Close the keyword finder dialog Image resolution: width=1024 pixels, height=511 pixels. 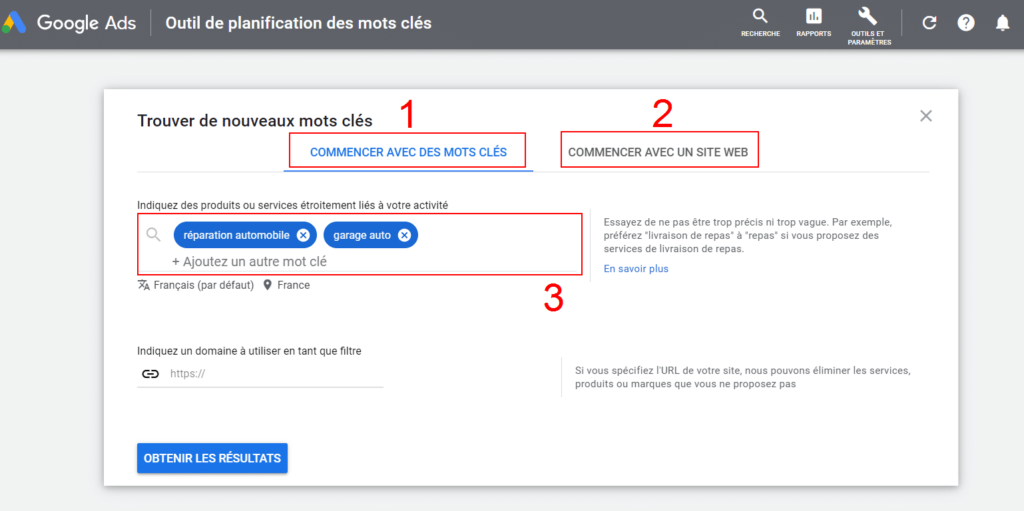pos(926,116)
